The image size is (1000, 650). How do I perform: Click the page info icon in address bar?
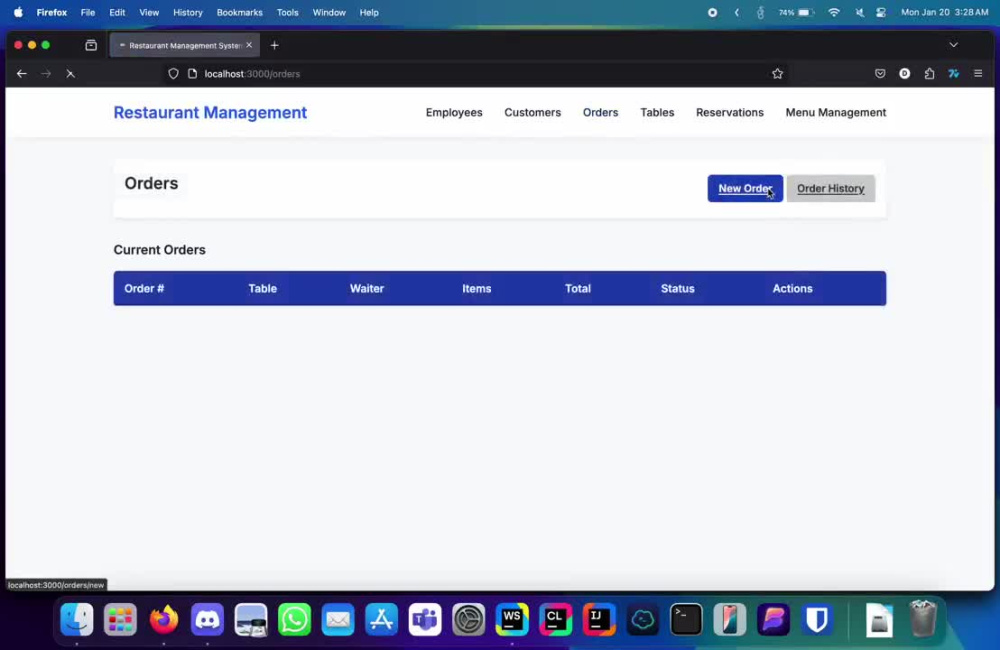[x=192, y=73]
